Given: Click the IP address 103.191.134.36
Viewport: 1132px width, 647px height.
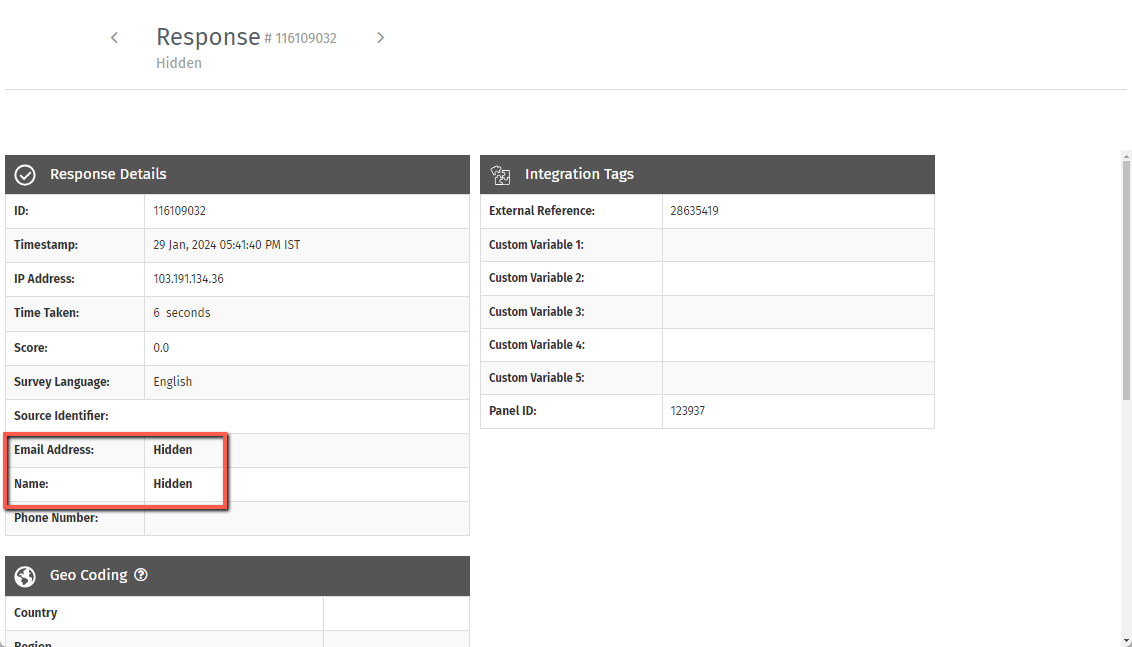Looking at the screenshot, I should 189,279.
